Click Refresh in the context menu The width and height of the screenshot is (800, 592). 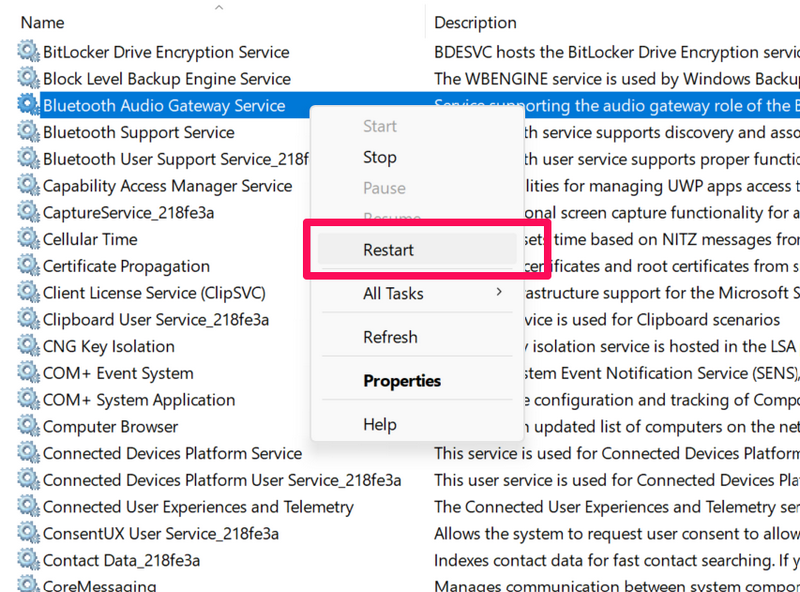[390, 337]
